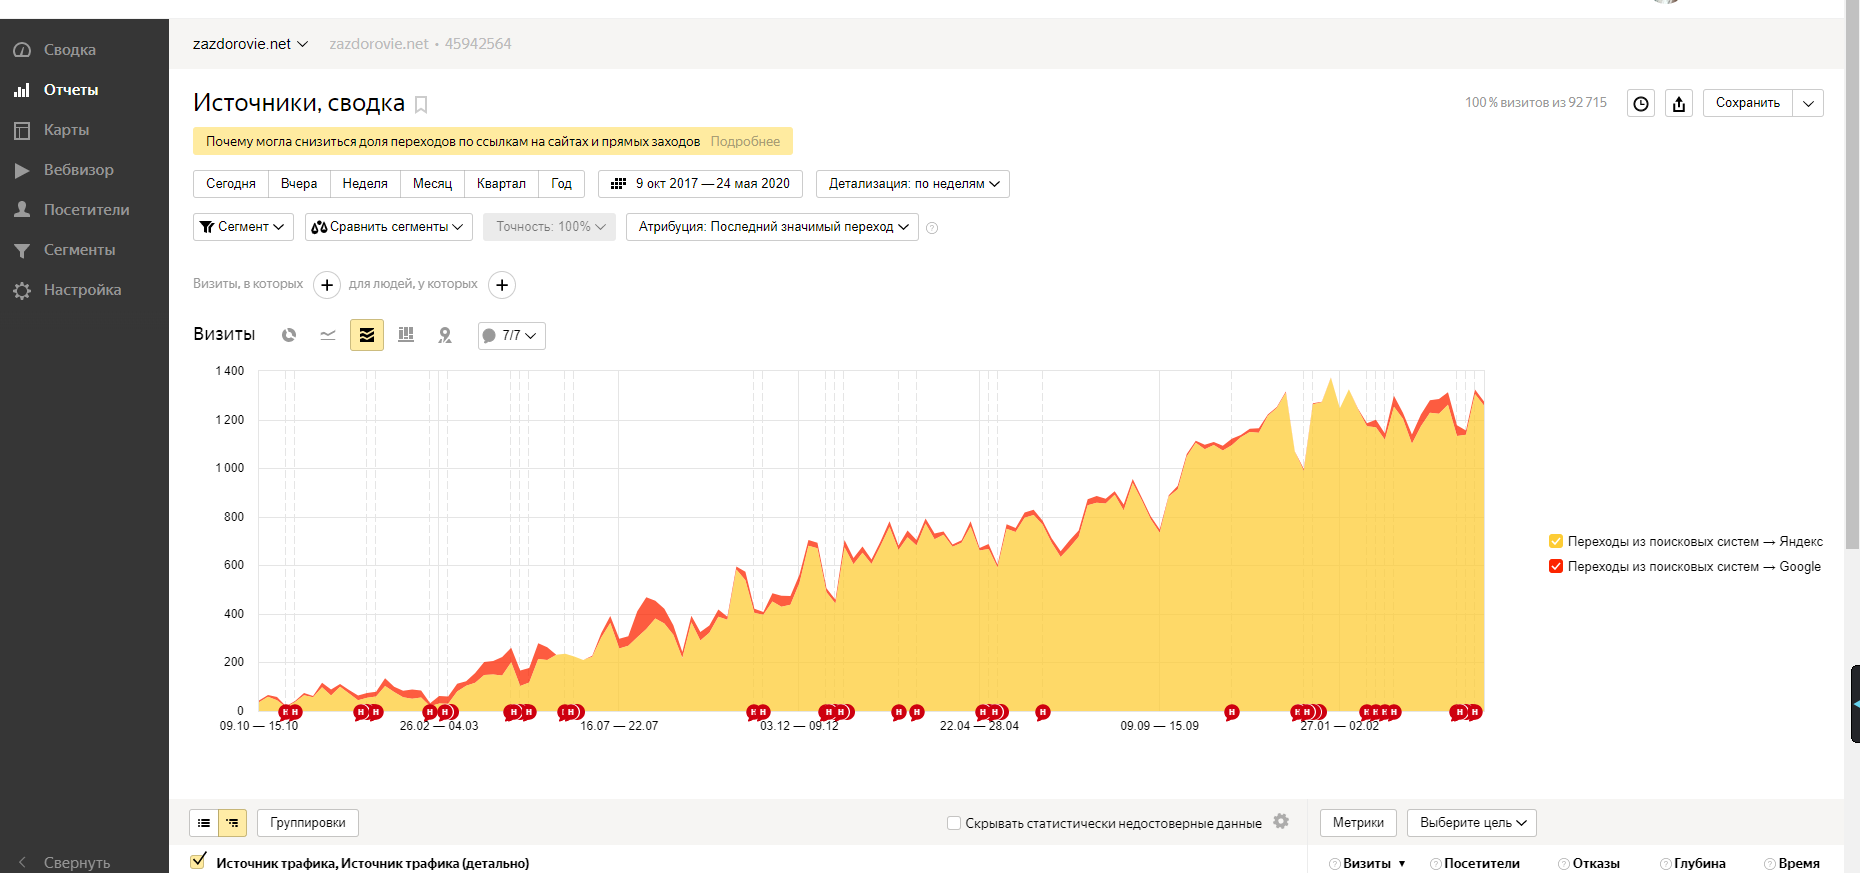Open Вебвизор in the sidebar
The width and height of the screenshot is (1860, 873).
78,170
